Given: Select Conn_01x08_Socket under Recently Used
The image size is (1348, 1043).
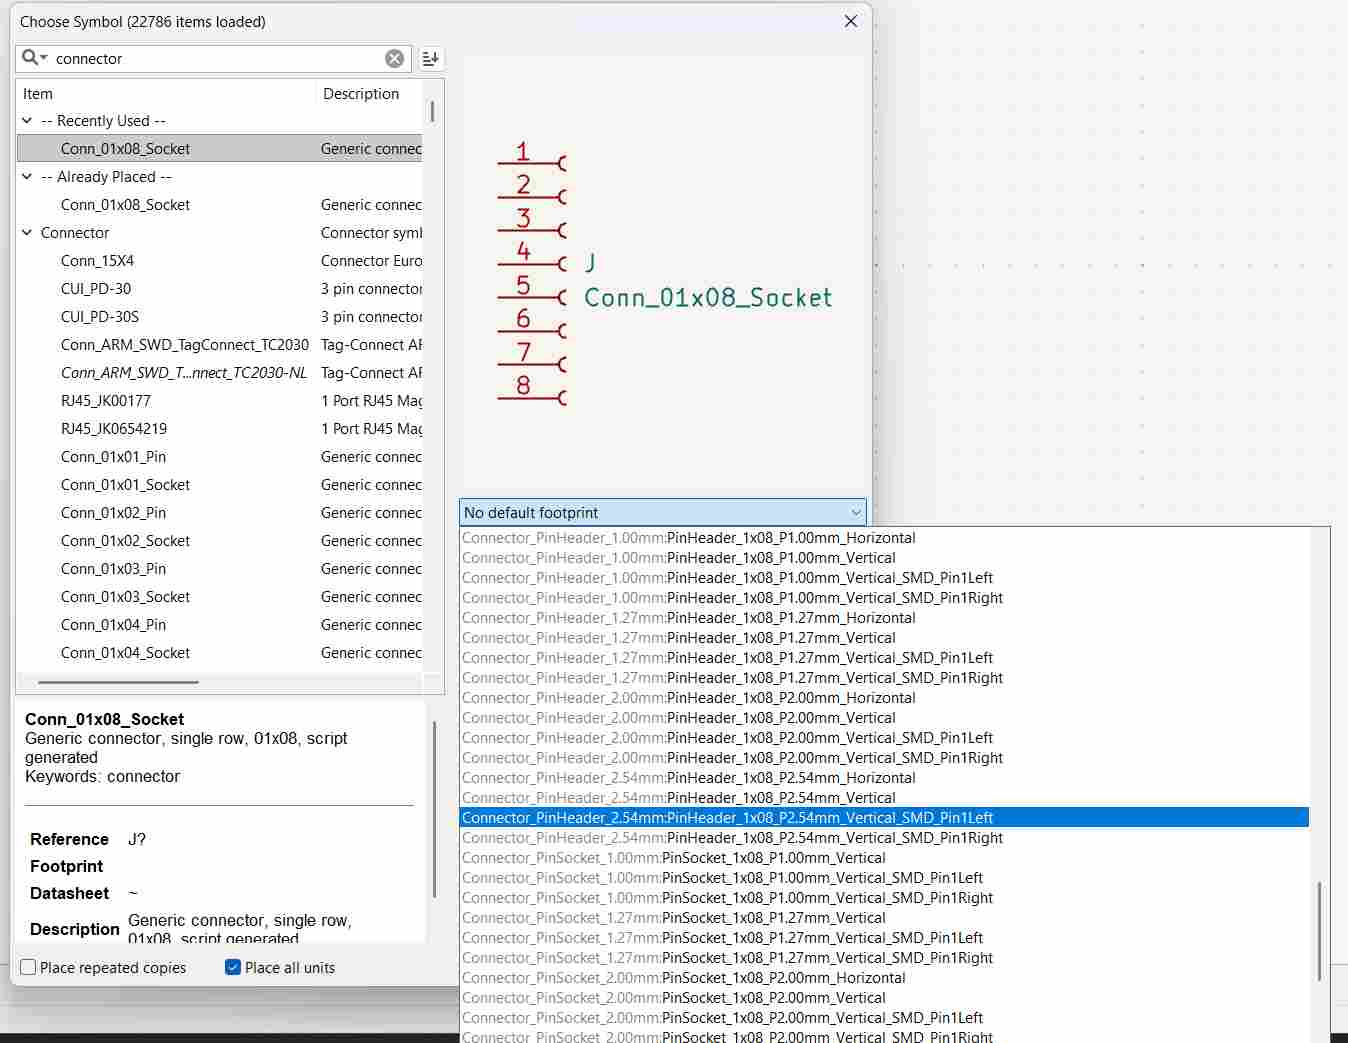Looking at the screenshot, I should pos(220,149).
